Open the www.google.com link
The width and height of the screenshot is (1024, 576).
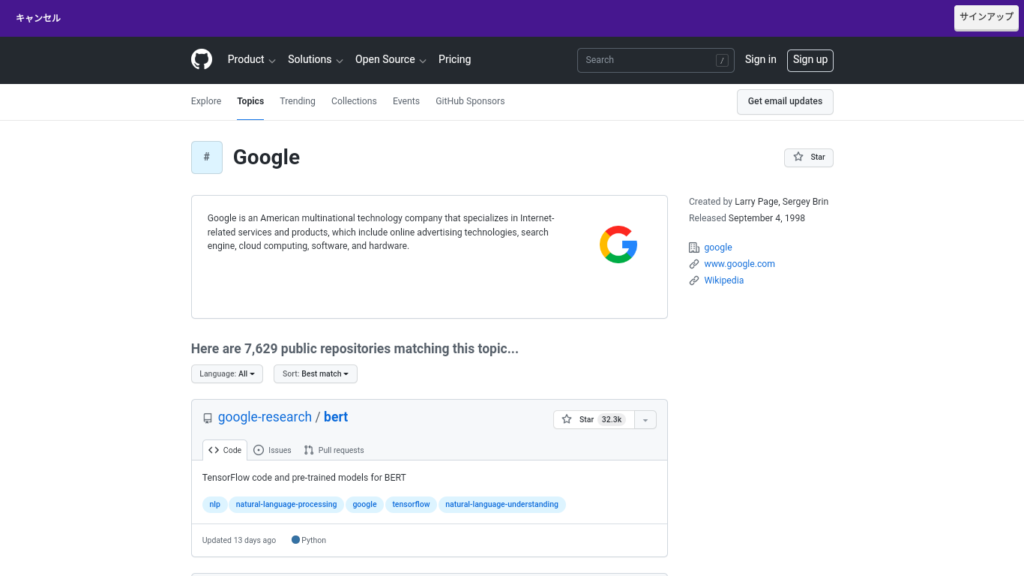[739, 264]
